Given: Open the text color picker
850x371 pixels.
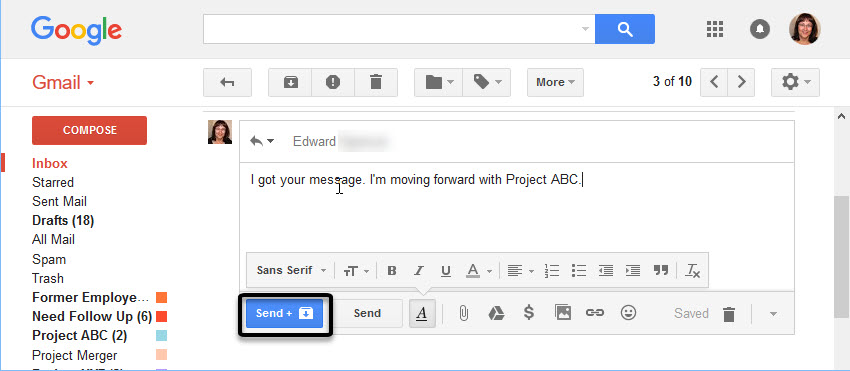Looking at the screenshot, I should pos(479,270).
